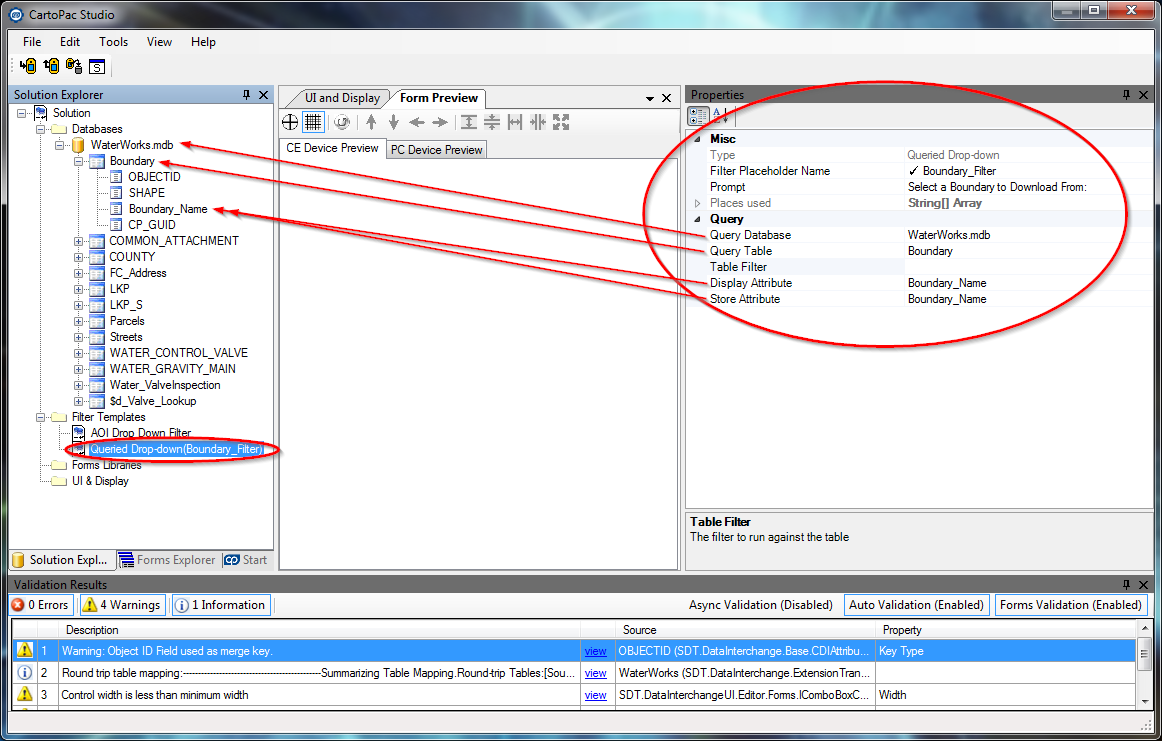The image size is (1162, 741).
Task: Collapse the WaterWorks.mdb node
Action: [x=59, y=145]
